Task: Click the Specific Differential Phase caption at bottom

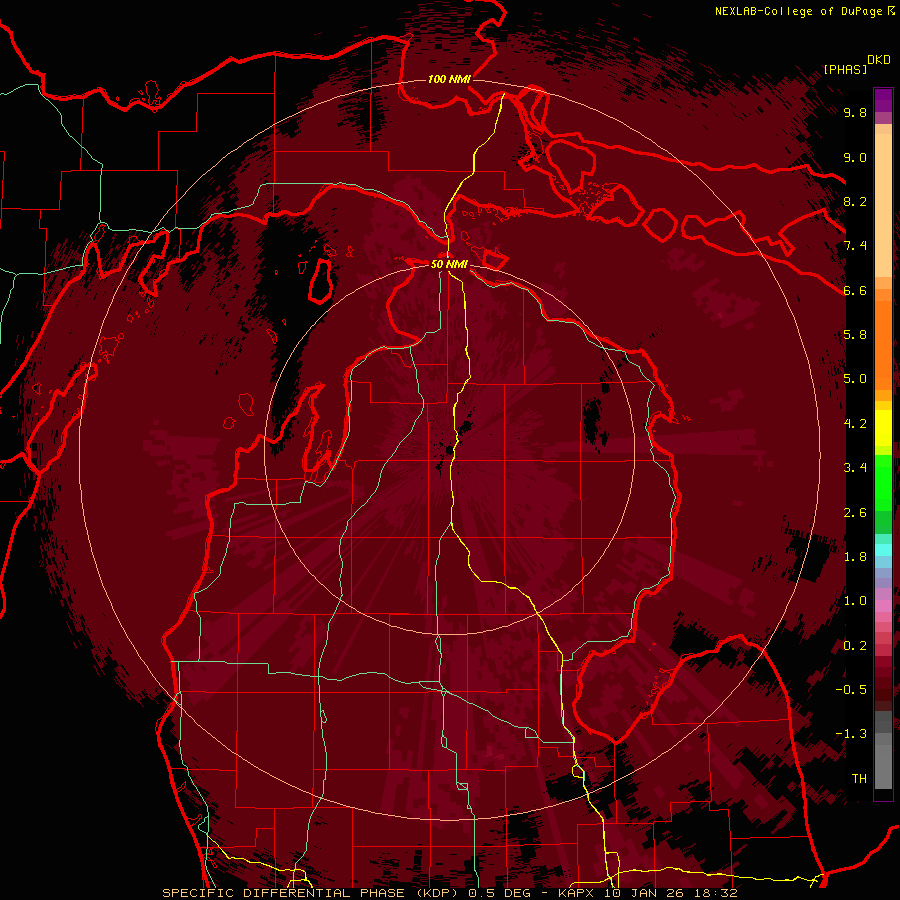Action: pyautogui.click(x=450, y=893)
